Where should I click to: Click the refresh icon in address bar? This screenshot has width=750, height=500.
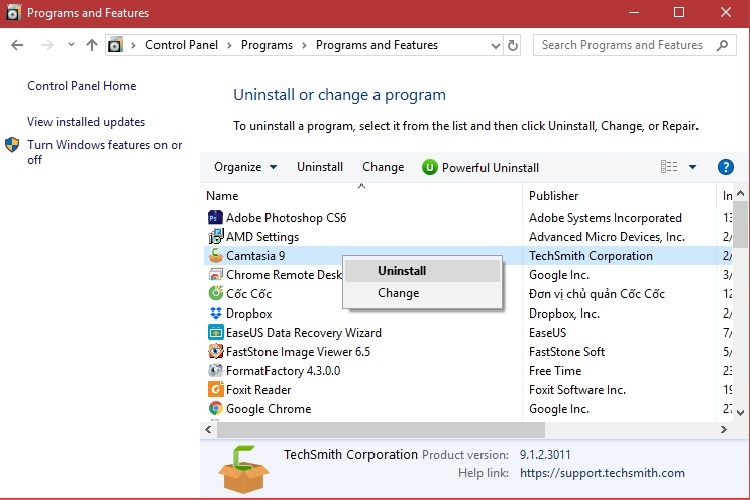point(513,45)
